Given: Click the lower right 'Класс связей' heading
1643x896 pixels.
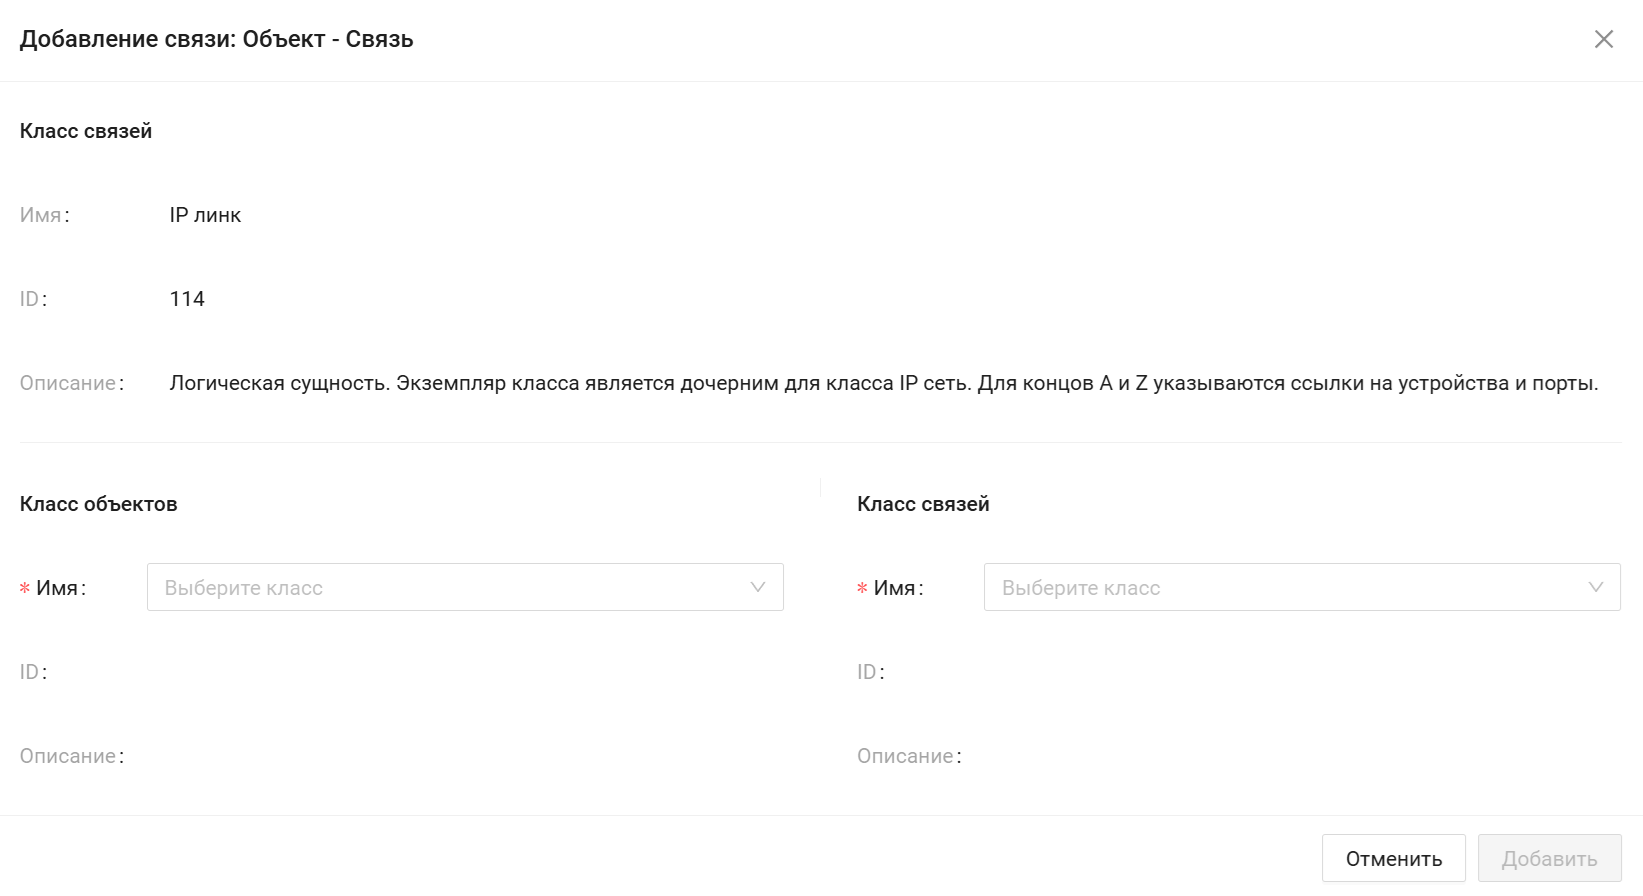Looking at the screenshot, I should pyautogui.click(x=923, y=504).
